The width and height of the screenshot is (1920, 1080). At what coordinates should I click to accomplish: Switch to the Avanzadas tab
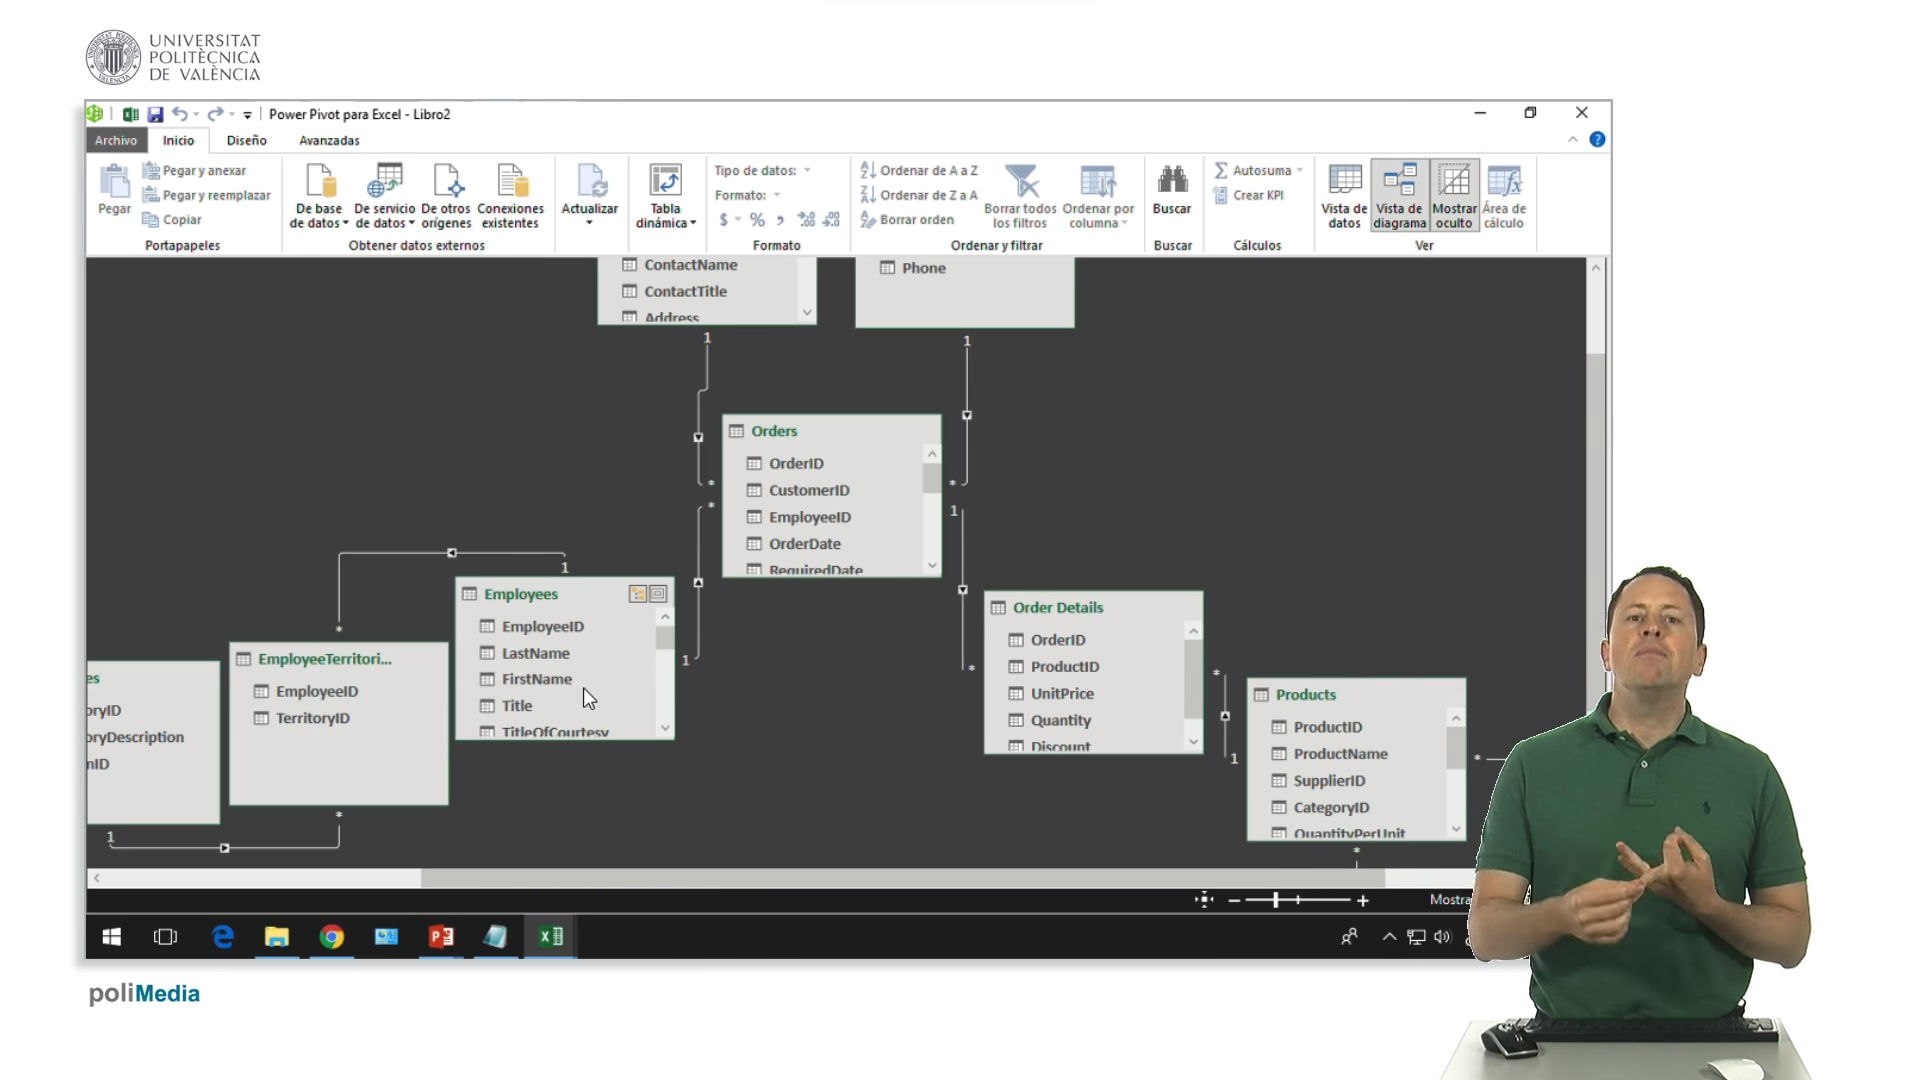click(329, 141)
